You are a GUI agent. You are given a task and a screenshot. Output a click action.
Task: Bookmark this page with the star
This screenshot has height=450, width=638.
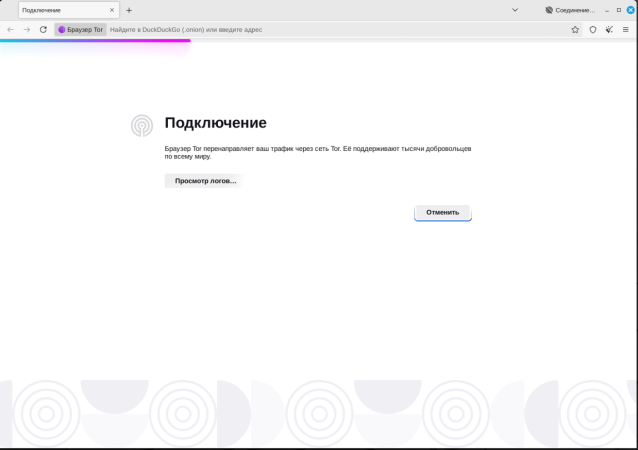click(x=575, y=30)
